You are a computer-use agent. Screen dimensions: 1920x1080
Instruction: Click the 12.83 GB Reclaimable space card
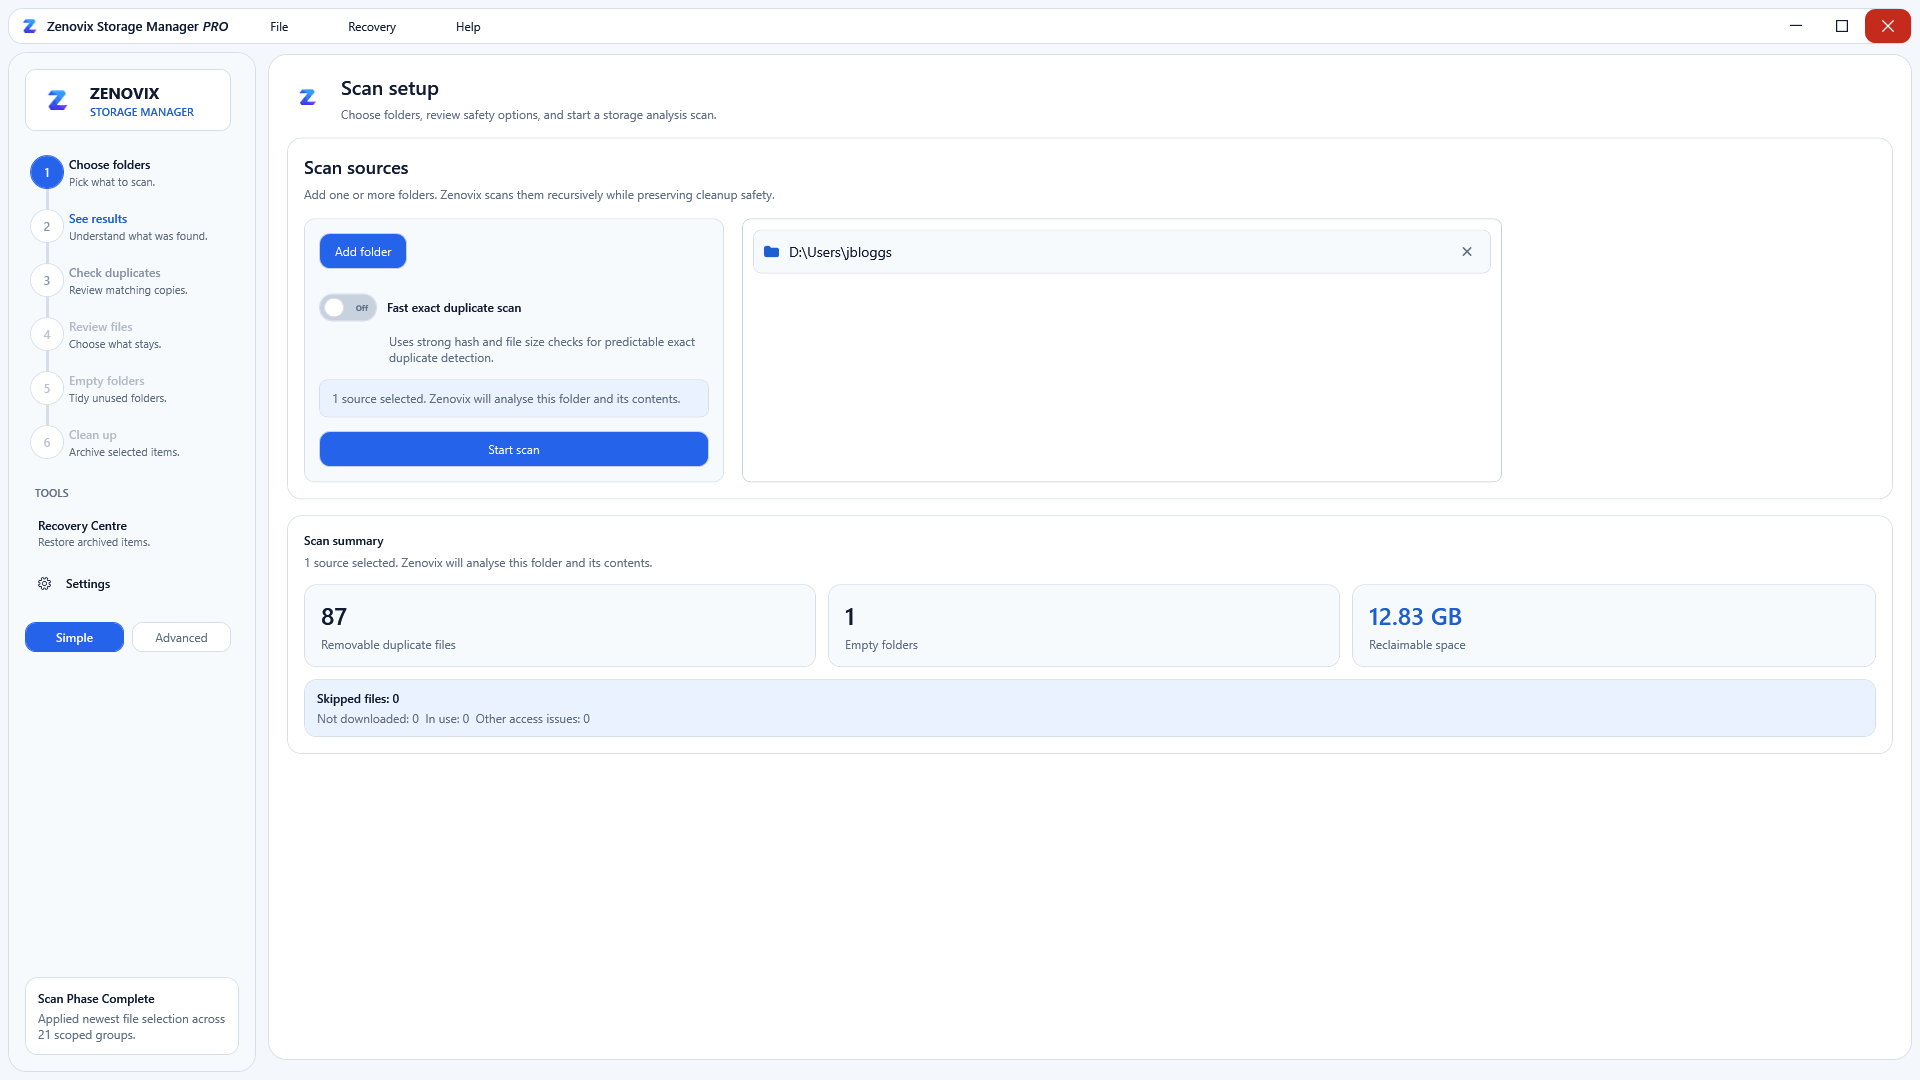point(1613,625)
